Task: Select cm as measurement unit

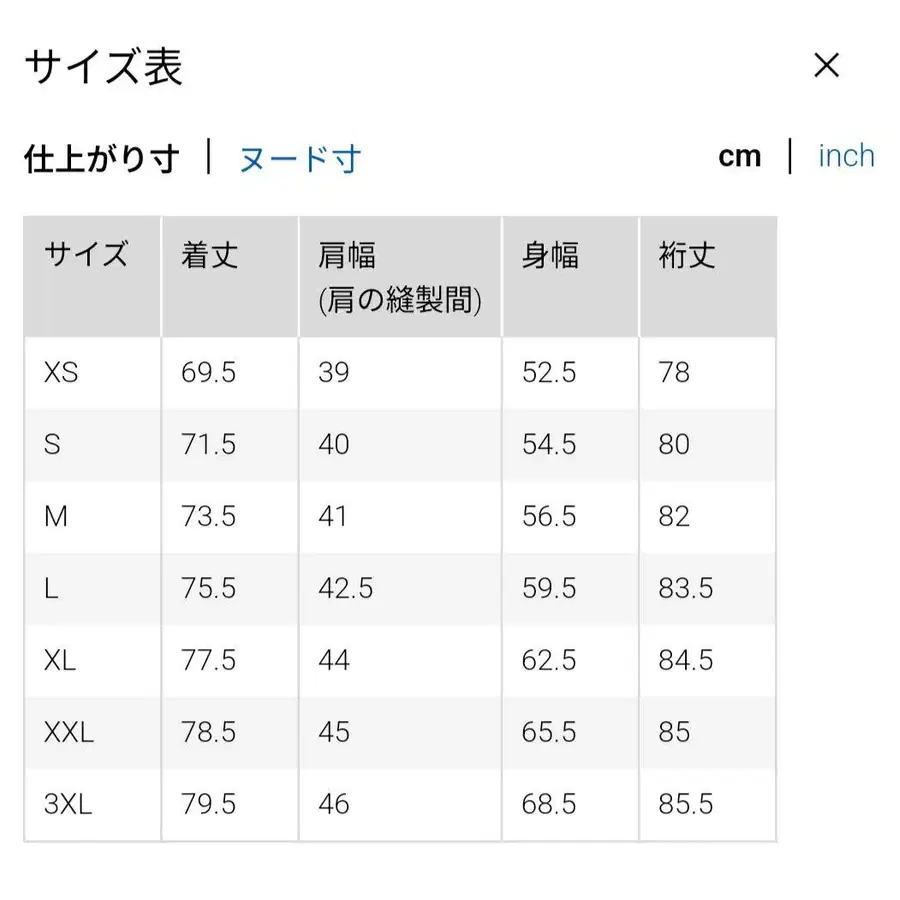Action: pyautogui.click(x=741, y=155)
